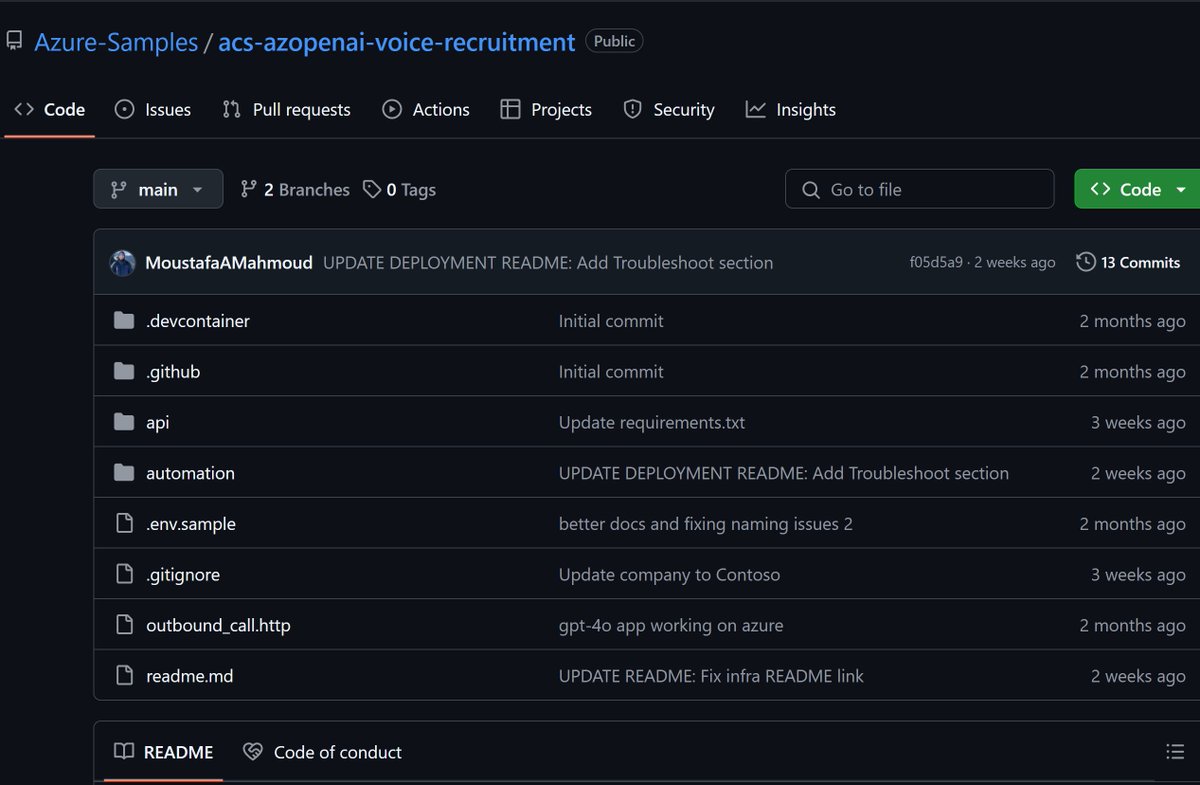Open the .devcontainer folder name
1200x785 pixels.
pyautogui.click(x=198, y=321)
